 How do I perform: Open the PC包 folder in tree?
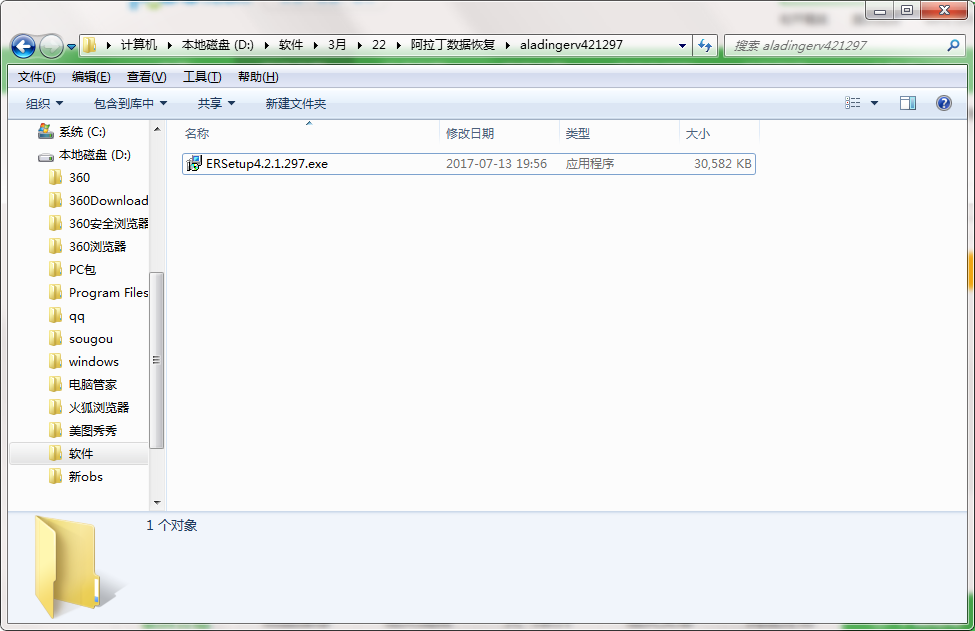coord(82,269)
